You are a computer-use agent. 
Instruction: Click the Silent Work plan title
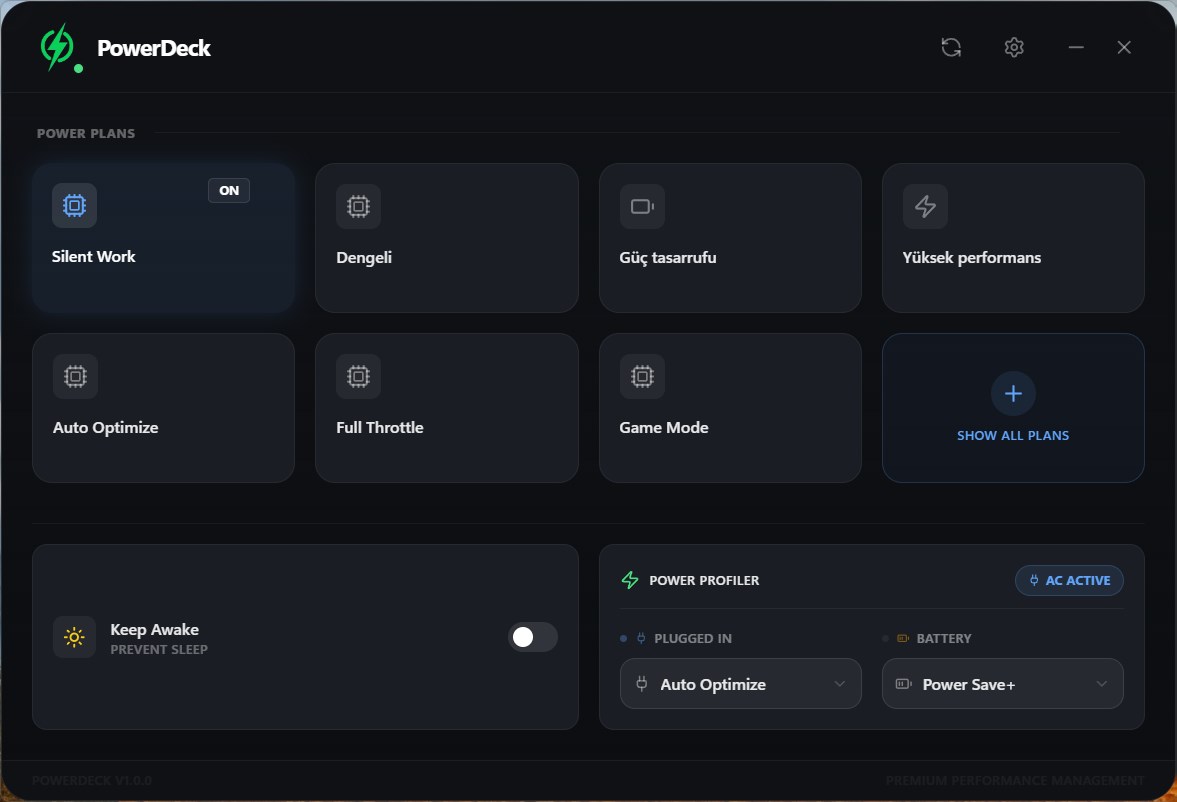pyautogui.click(x=94, y=256)
